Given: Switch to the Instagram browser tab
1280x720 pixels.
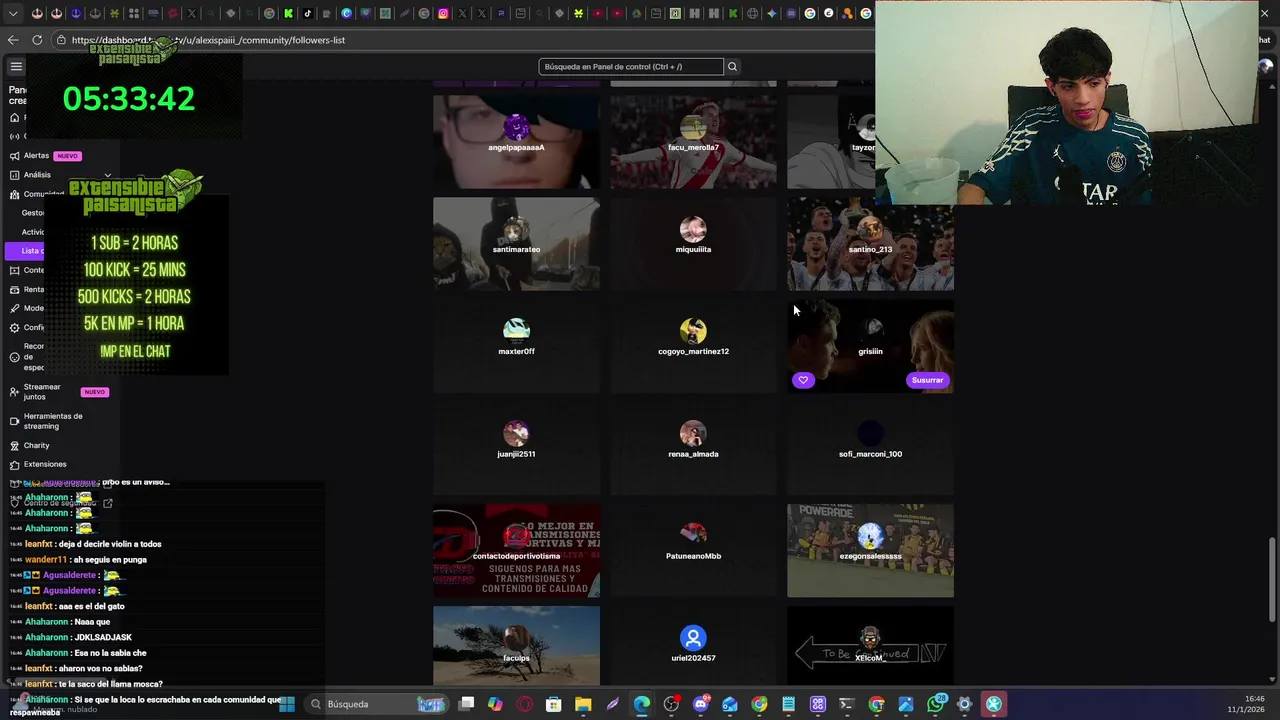Looking at the screenshot, I should pos(443,13).
